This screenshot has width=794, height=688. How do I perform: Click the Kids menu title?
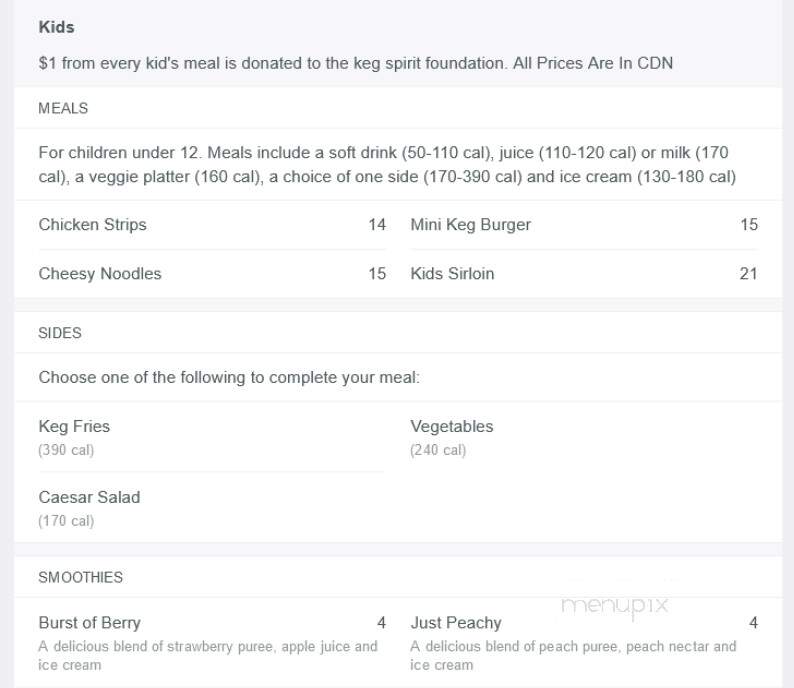[57, 27]
